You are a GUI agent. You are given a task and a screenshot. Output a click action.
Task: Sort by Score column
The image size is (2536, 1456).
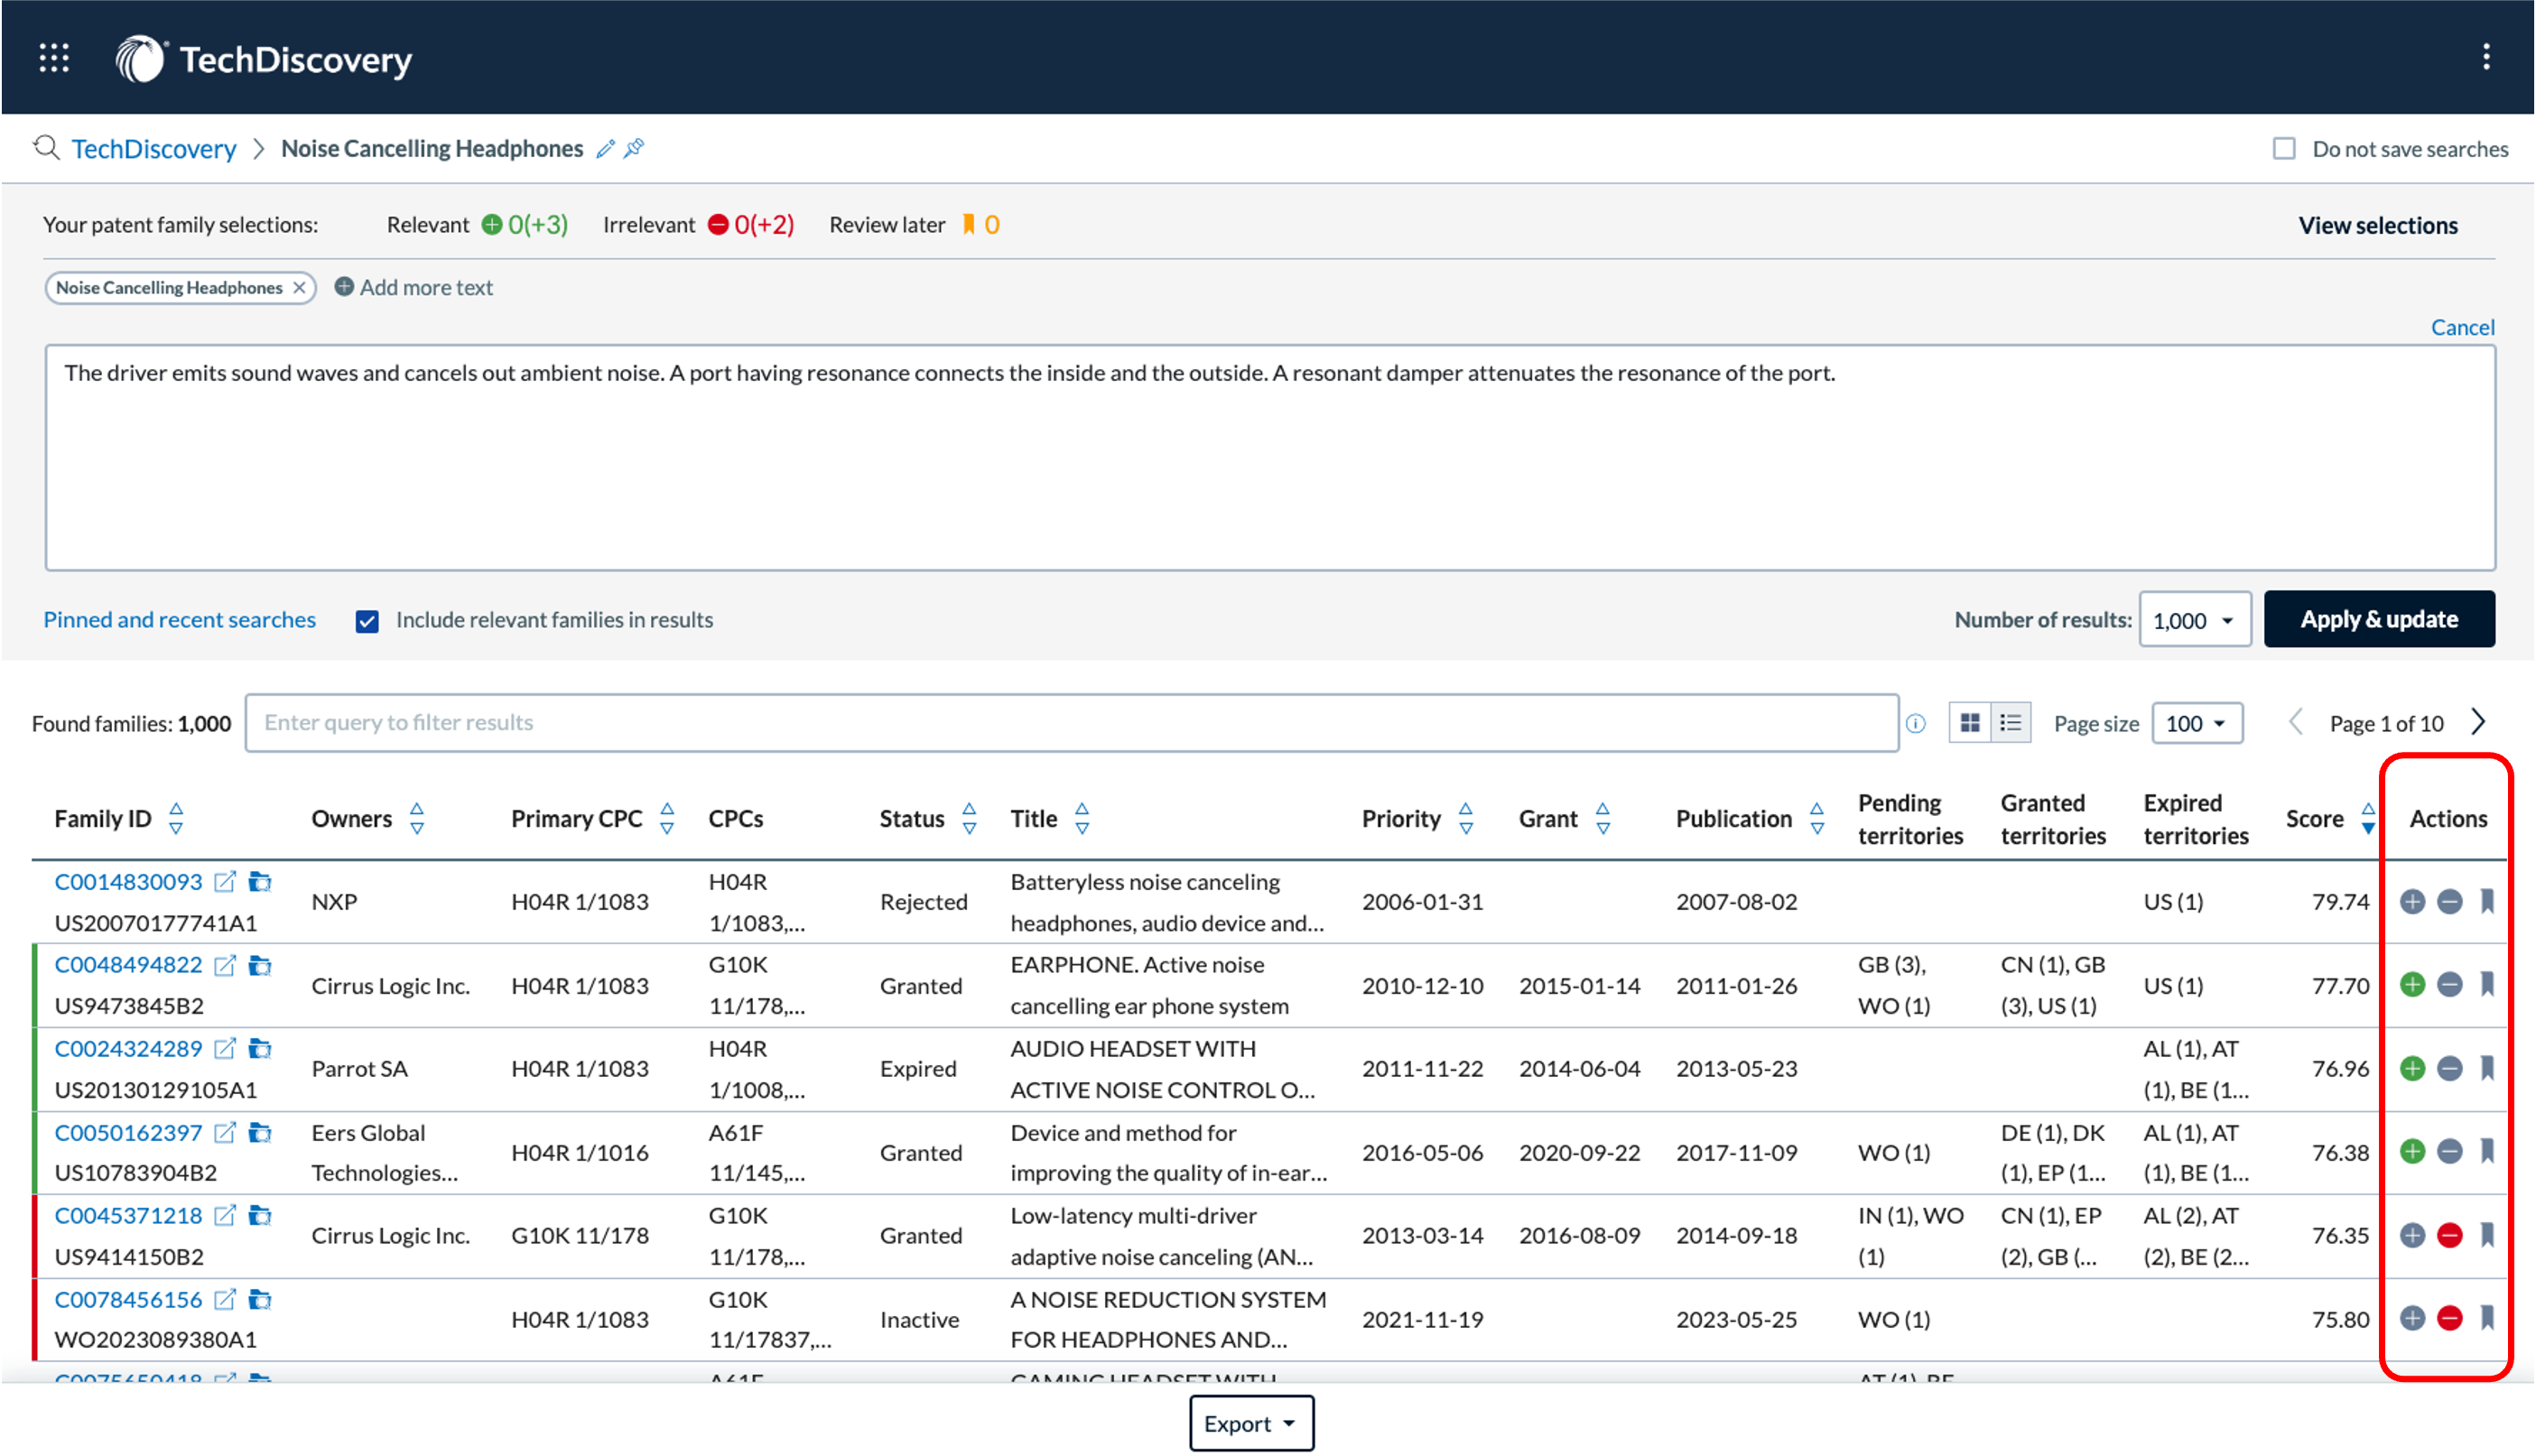pos(2367,819)
